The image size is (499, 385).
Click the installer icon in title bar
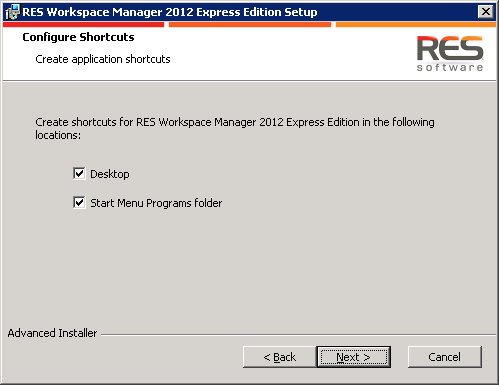pyautogui.click(x=13, y=12)
